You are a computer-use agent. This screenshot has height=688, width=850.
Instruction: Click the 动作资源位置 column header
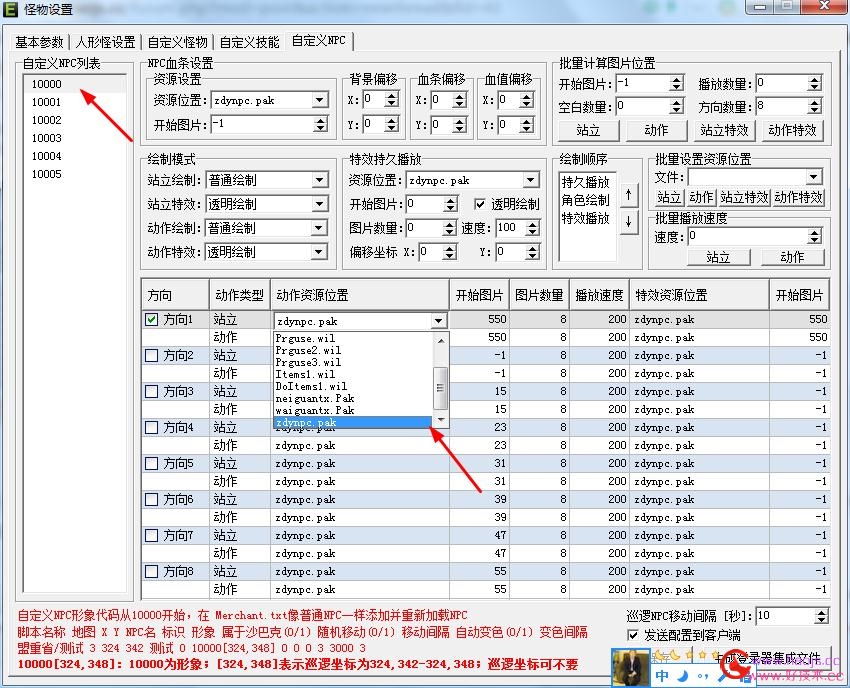(x=359, y=295)
